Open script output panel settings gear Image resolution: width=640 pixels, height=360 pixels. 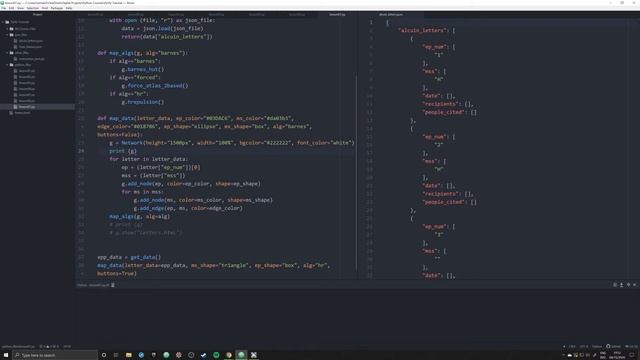(x=628, y=285)
